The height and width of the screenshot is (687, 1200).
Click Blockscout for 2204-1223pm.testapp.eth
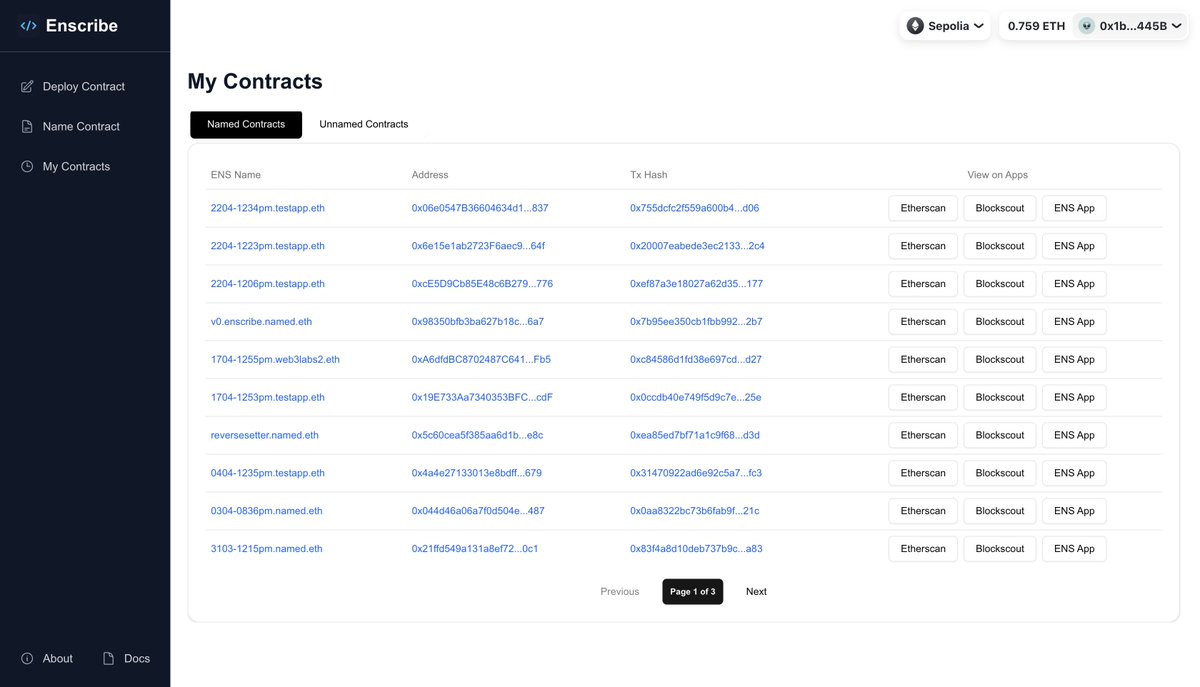(x=1000, y=246)
